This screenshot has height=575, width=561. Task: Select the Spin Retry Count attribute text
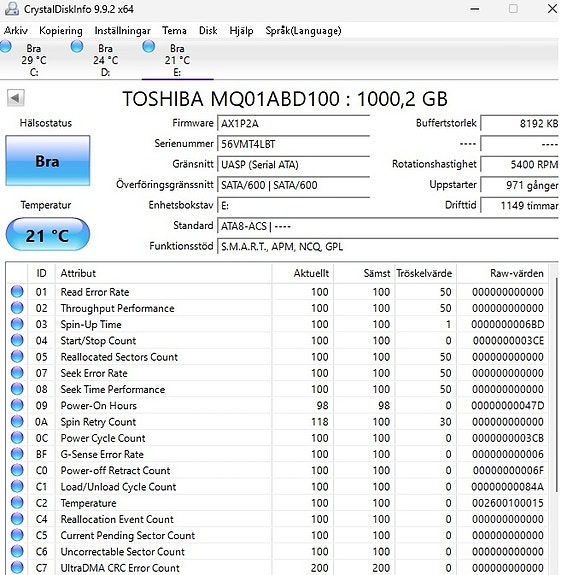[x=98, y=422]
